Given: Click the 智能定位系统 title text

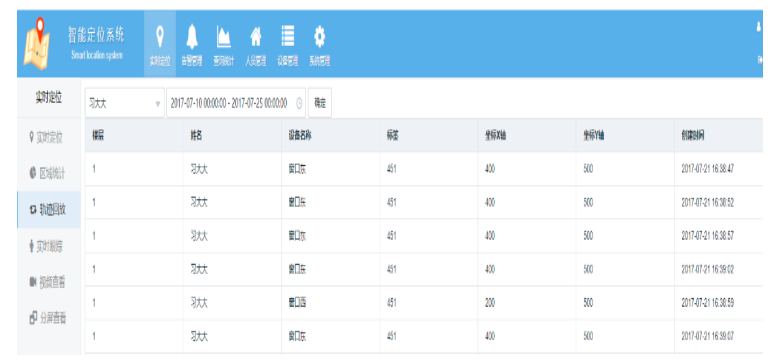Looking at the screenshot, I should [96, 35].
